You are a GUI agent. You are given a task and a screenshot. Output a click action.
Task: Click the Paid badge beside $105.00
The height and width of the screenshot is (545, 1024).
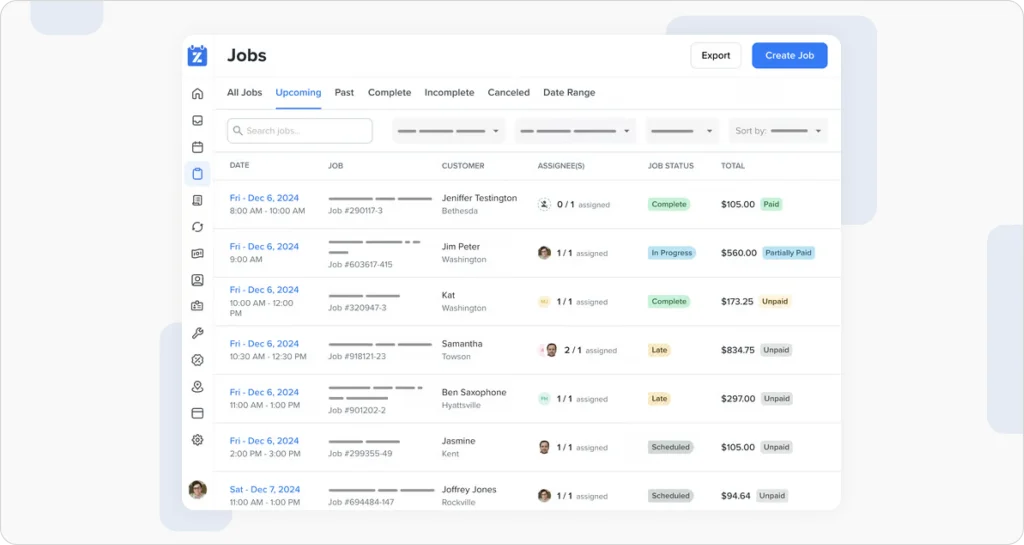pyautogui.click(x=771, y=204)
